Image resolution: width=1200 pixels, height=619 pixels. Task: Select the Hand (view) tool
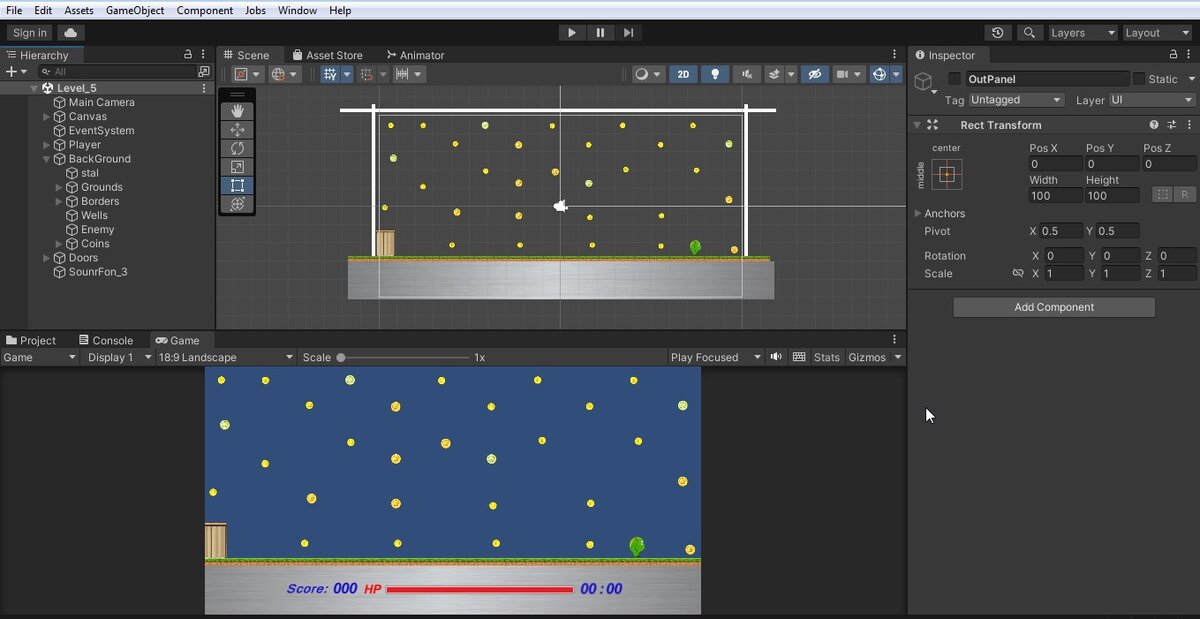pyautogui.click(x=237, y=111)
